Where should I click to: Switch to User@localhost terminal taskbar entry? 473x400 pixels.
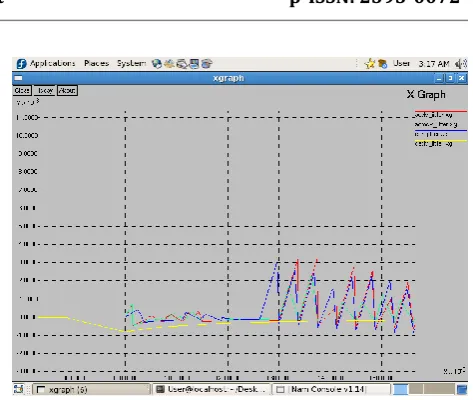pyautogui.click(x=212, y=389)
